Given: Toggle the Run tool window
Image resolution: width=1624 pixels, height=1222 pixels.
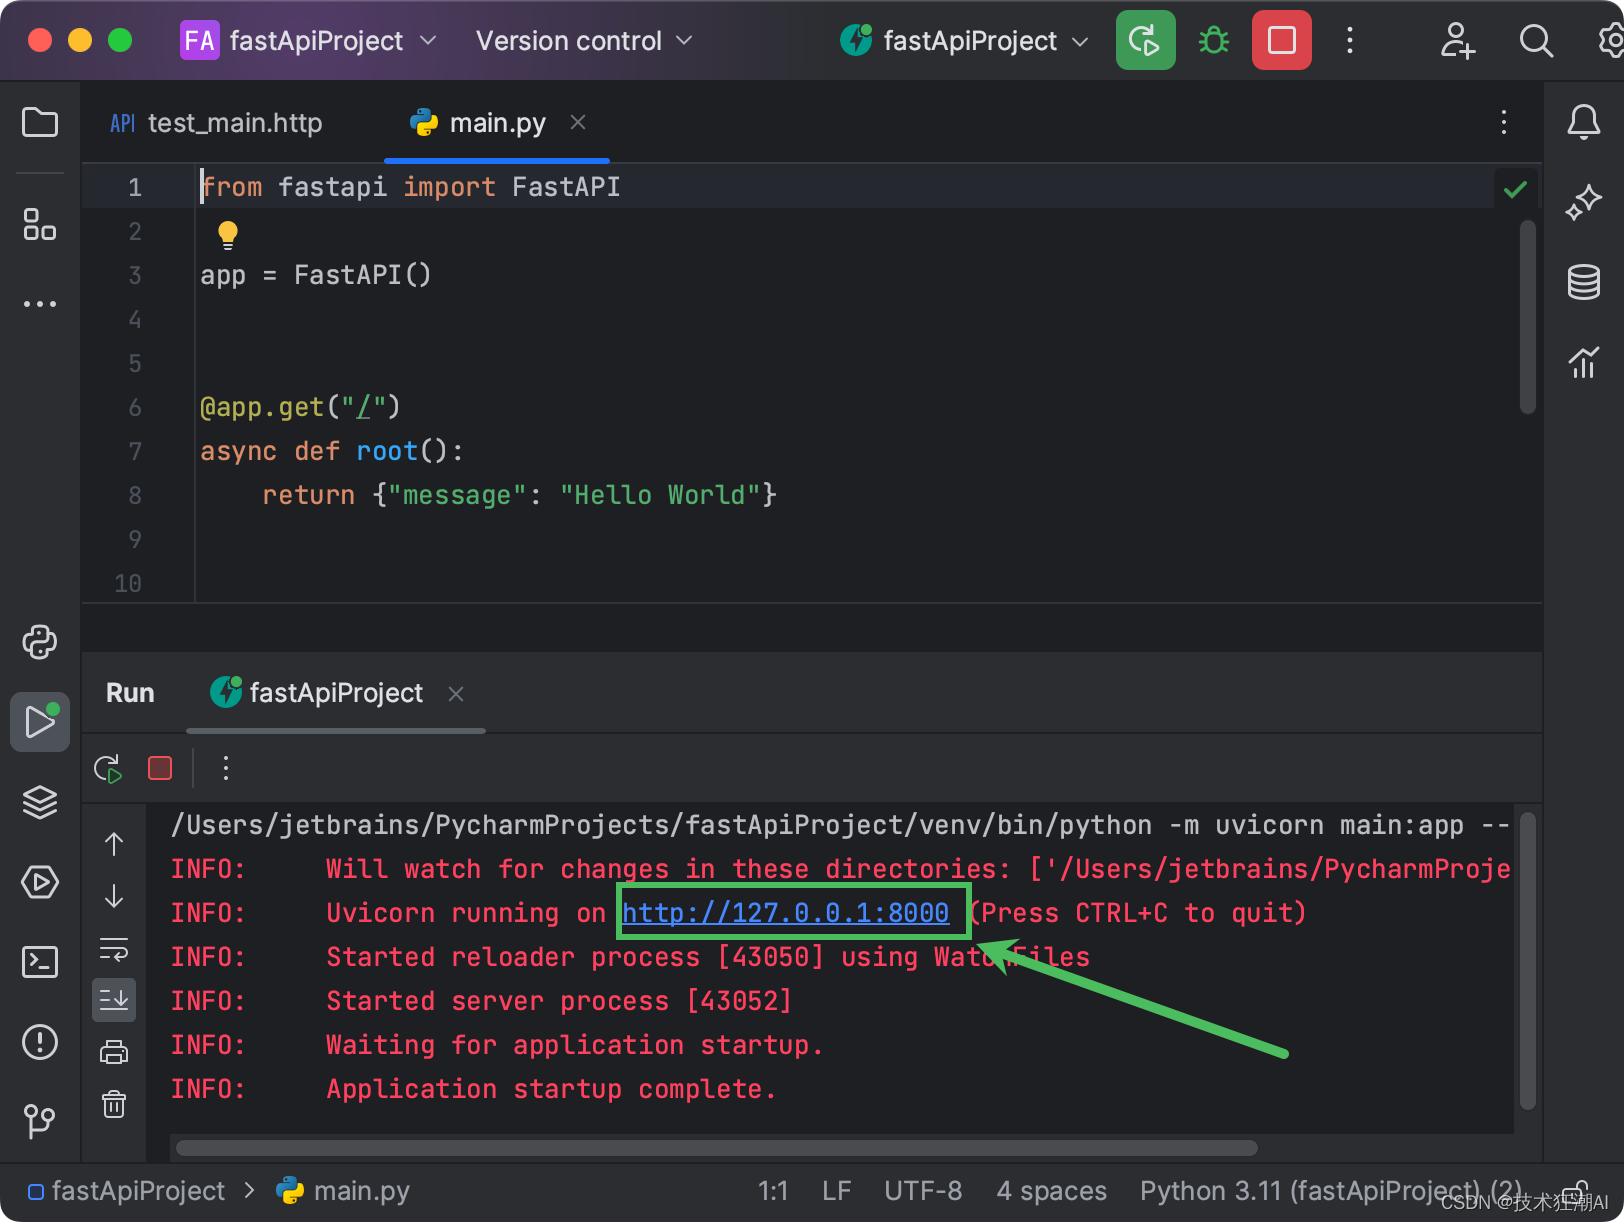Looking at the screenshot, I should 39,722.
